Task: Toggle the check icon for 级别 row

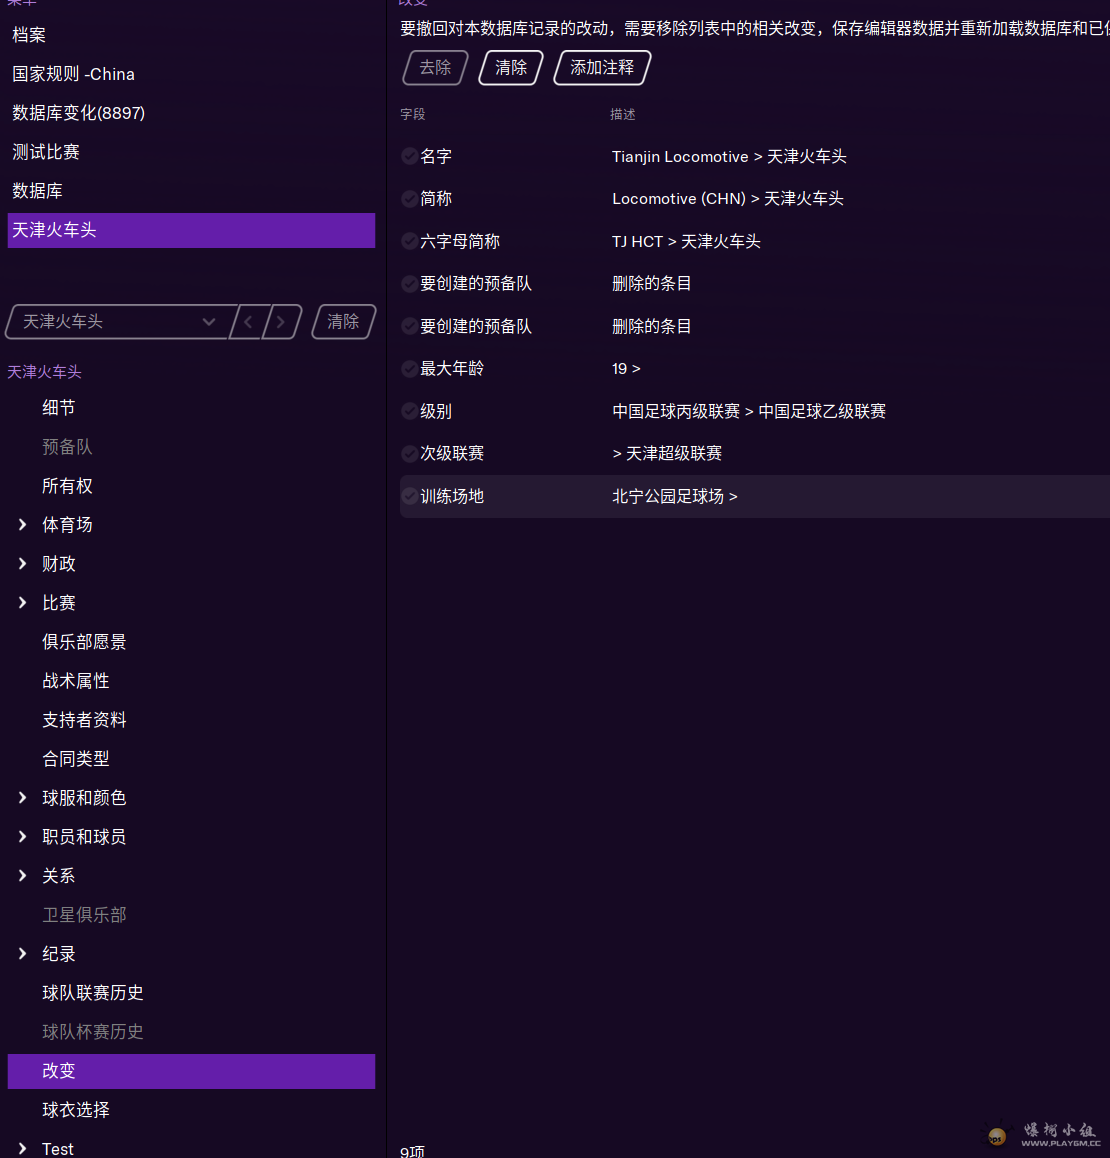Action: point(410,411)
